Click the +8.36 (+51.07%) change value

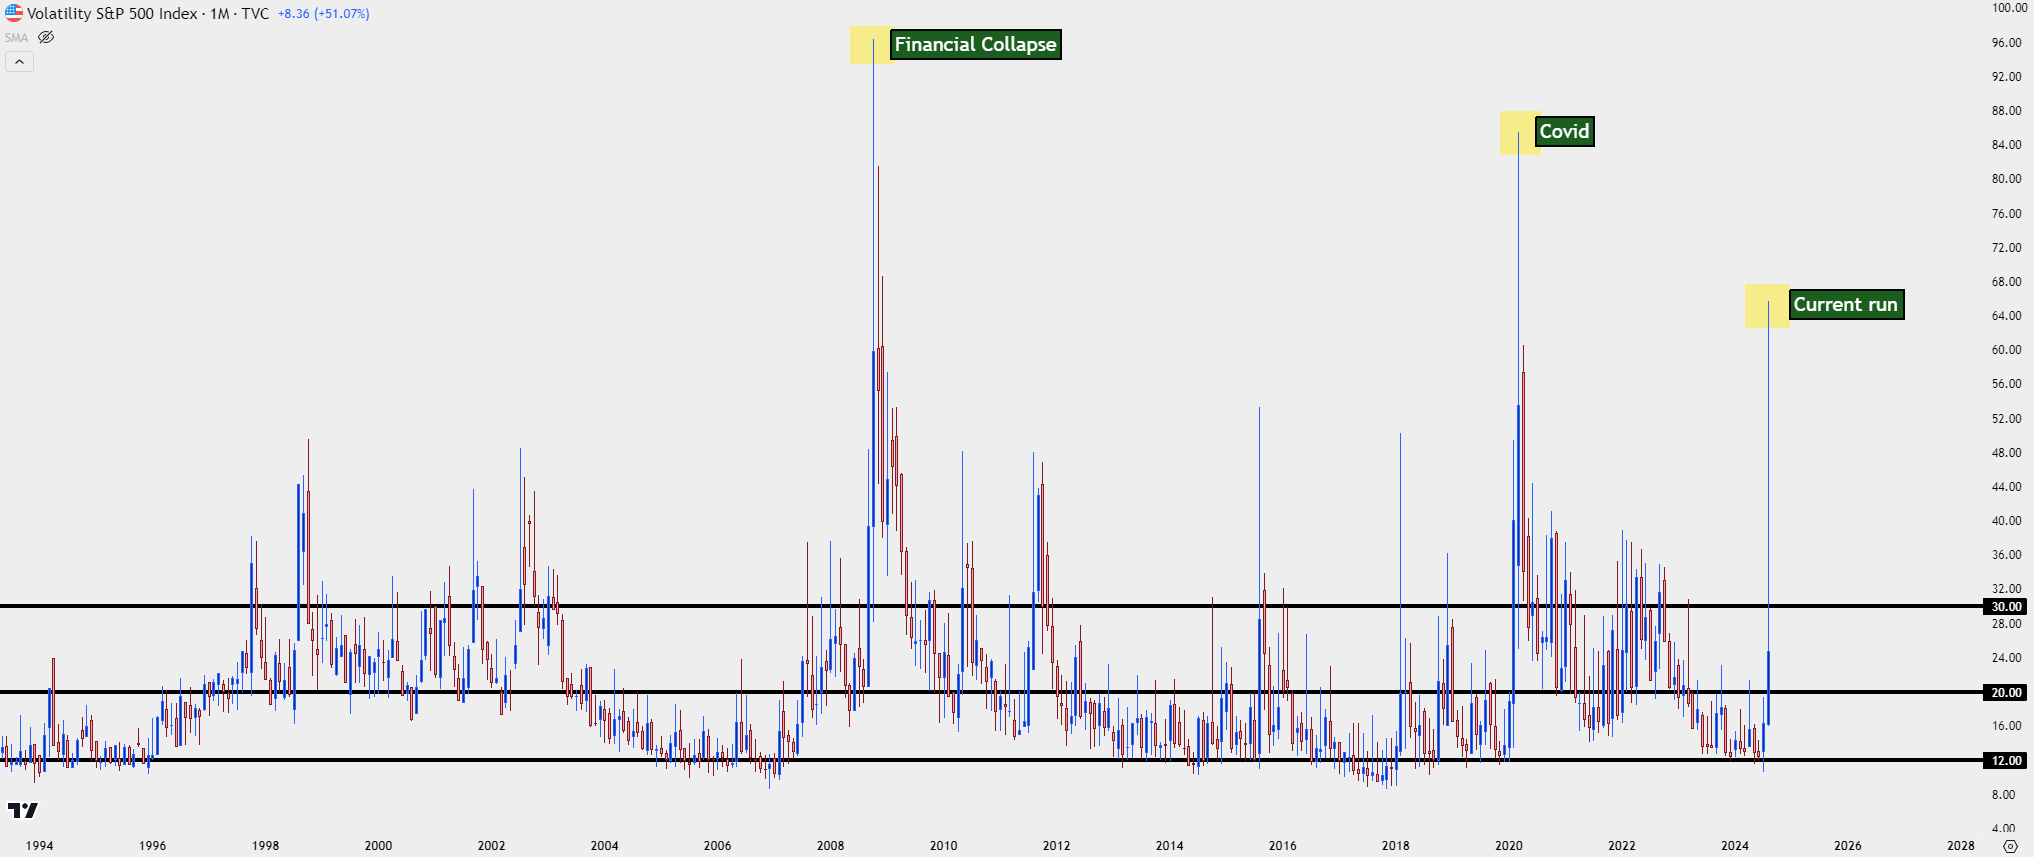(x=324, y=14)
